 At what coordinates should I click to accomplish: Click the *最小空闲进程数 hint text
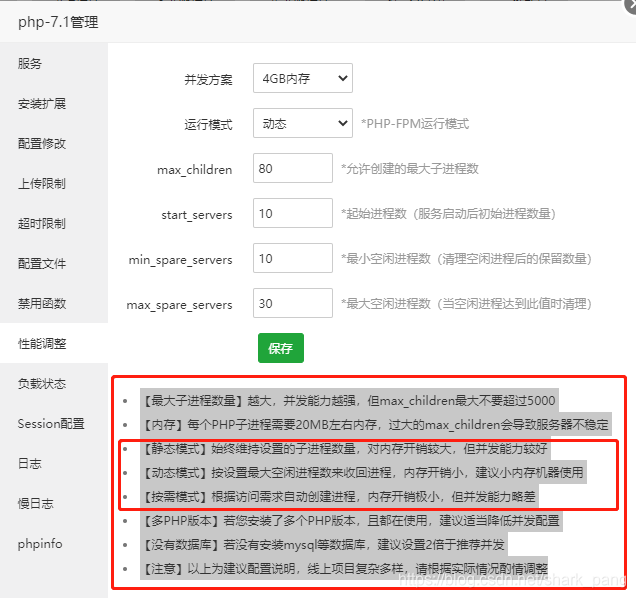[x=466, y=258]
